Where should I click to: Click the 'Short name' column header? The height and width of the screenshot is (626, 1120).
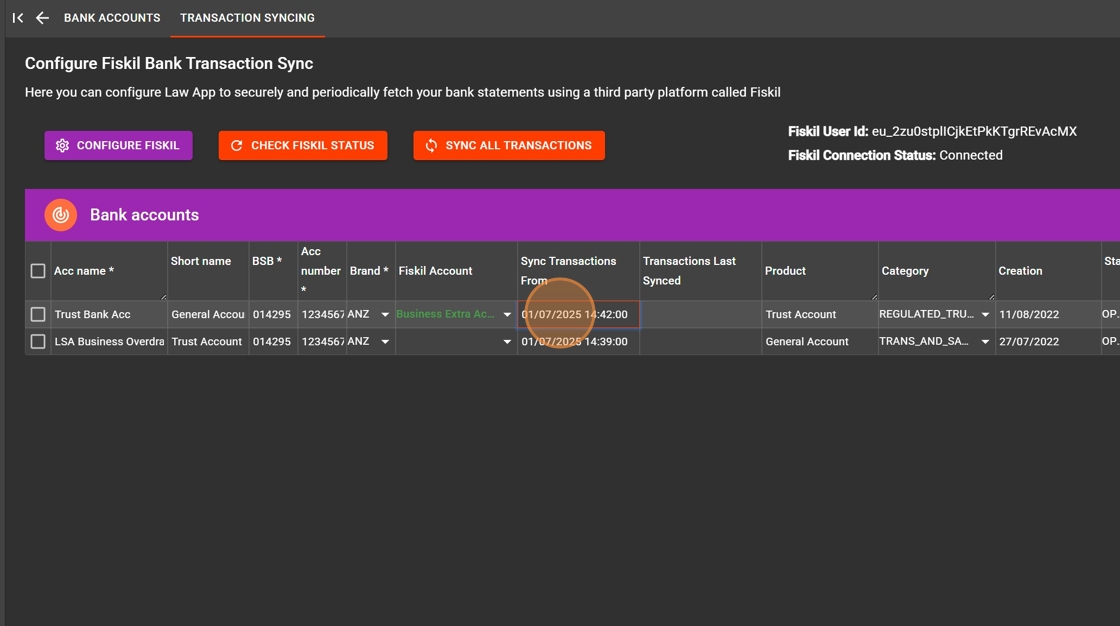click(208, 271)
